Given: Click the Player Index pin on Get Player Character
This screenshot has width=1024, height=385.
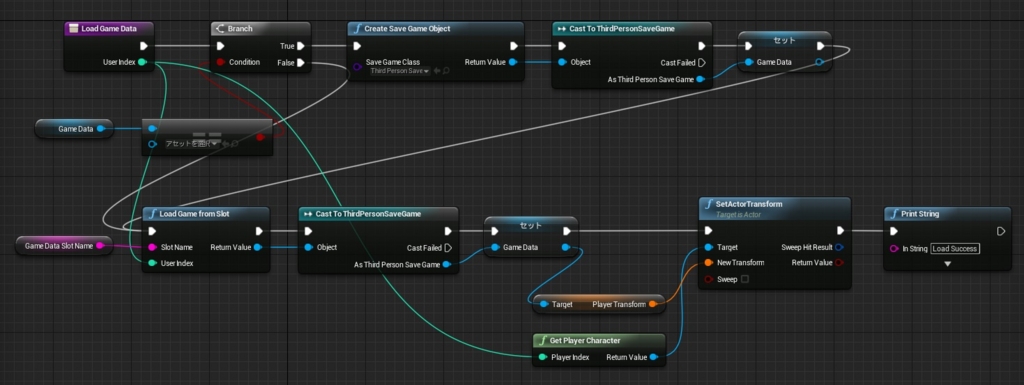Looking at the screenshot, I should 543,357.
